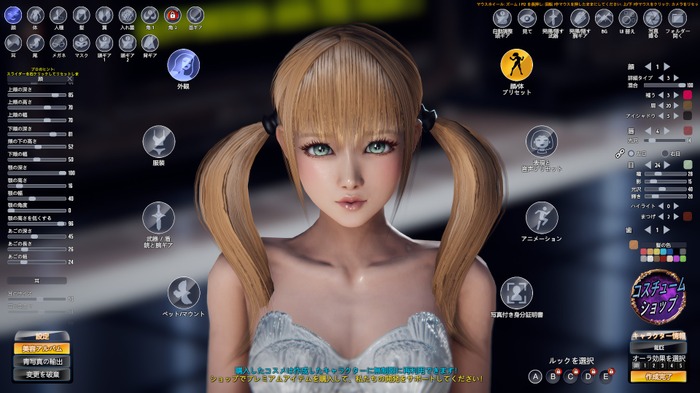Pick the green eye color swatch
Image resolution: width=700 pixels, height=393 pixels.
688,165
